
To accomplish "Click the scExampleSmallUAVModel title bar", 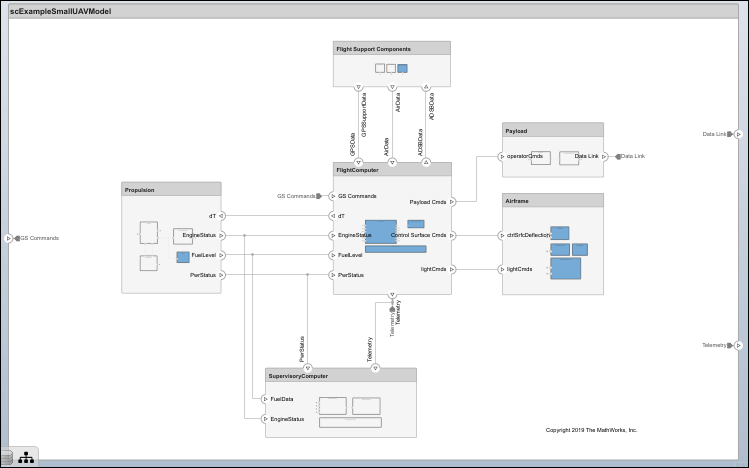I will (x=374, y=11).
